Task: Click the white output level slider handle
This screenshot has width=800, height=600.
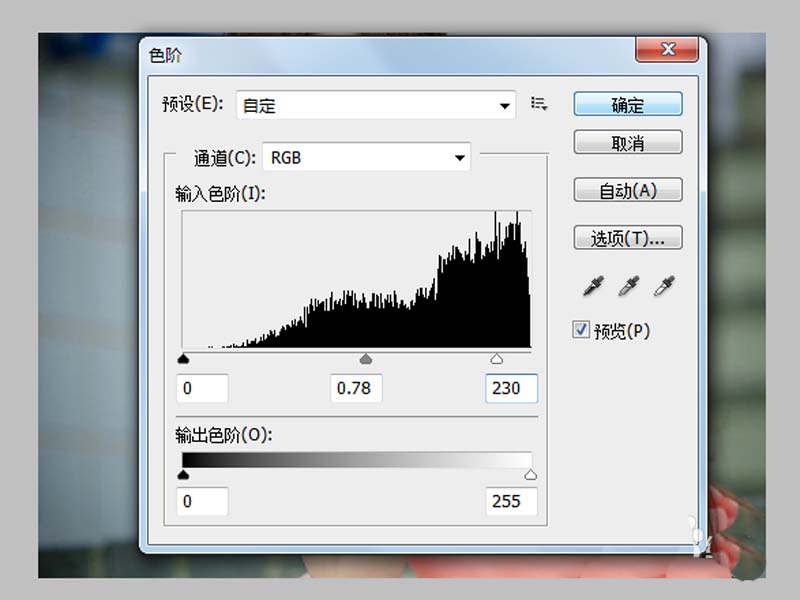Action: 530,475
